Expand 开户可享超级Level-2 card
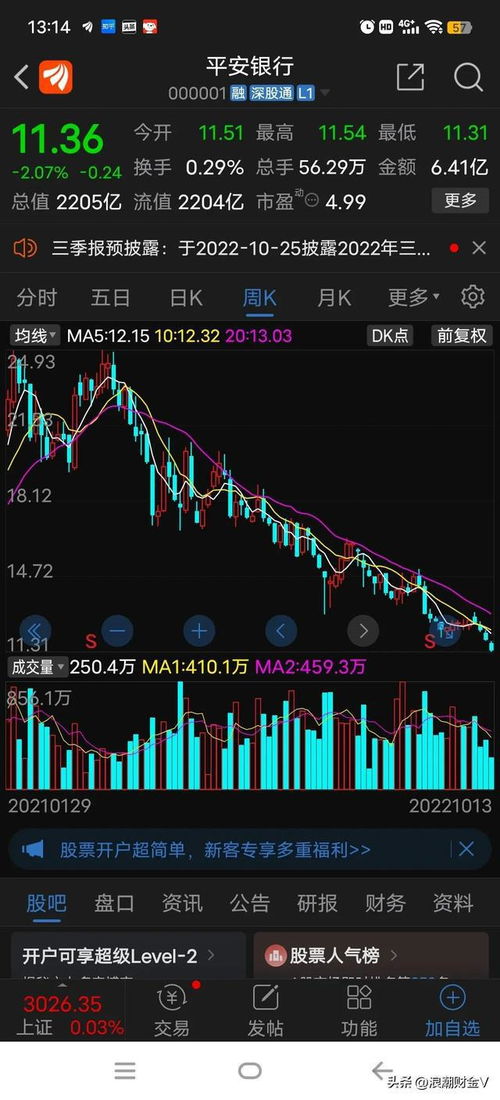 (x=129, y=955)
